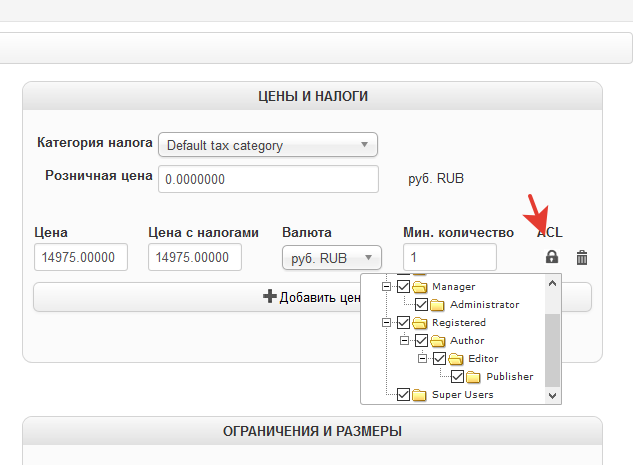Viewport: 633px width, 465px height.
Task: Click the Manager folder icon
Action: tap(420, 287)
